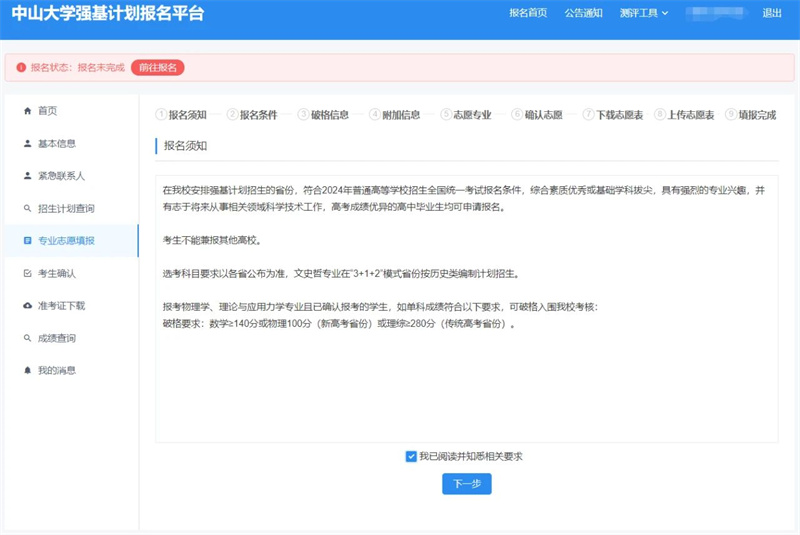Click the form icon beside 专业志愿填报
800x535 pixels.
point(28,241)
